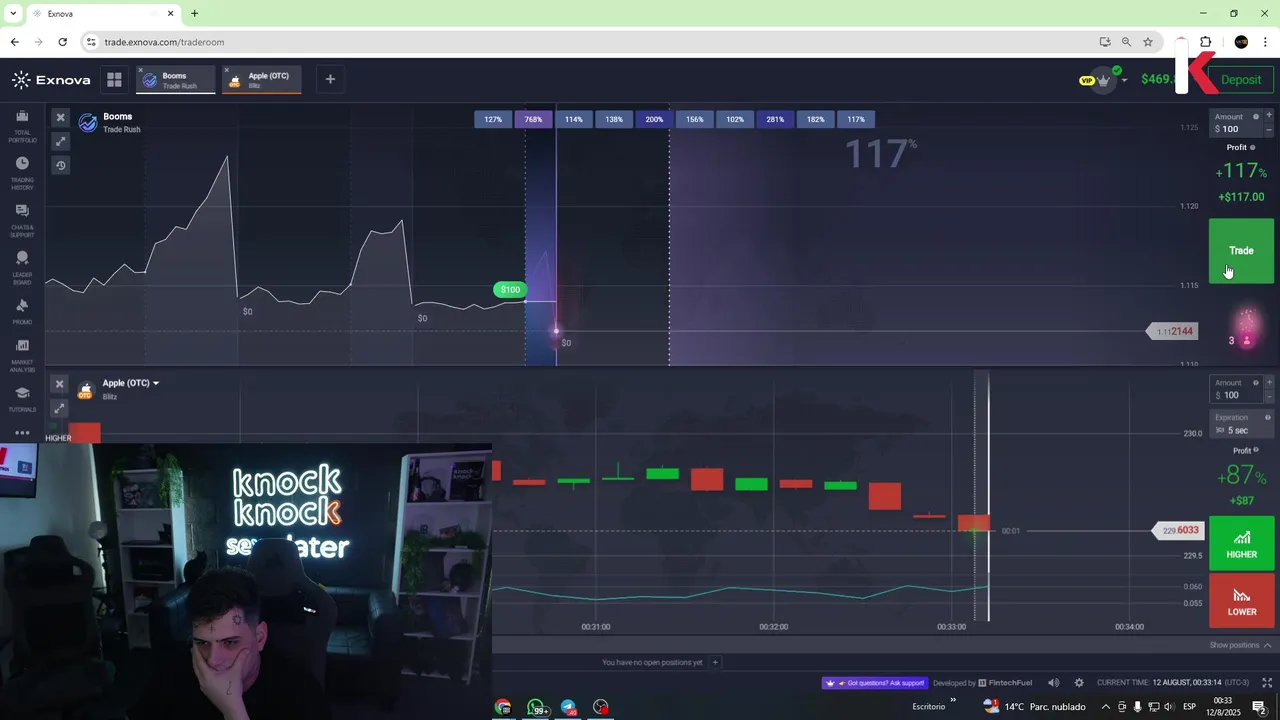Expand the Booms chart to fullscreen

(60, 141)
